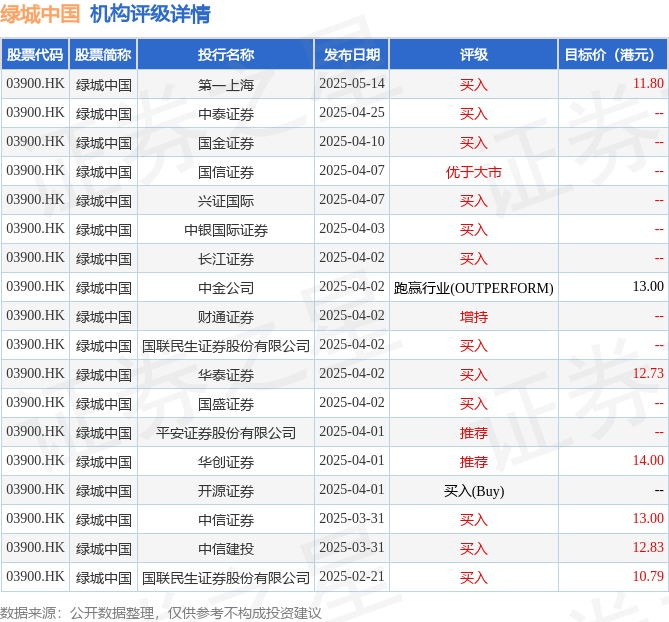Click the 跑赢行业(OUTPERFORM) rating
This screenshot has height=622, width=669.
474,288
